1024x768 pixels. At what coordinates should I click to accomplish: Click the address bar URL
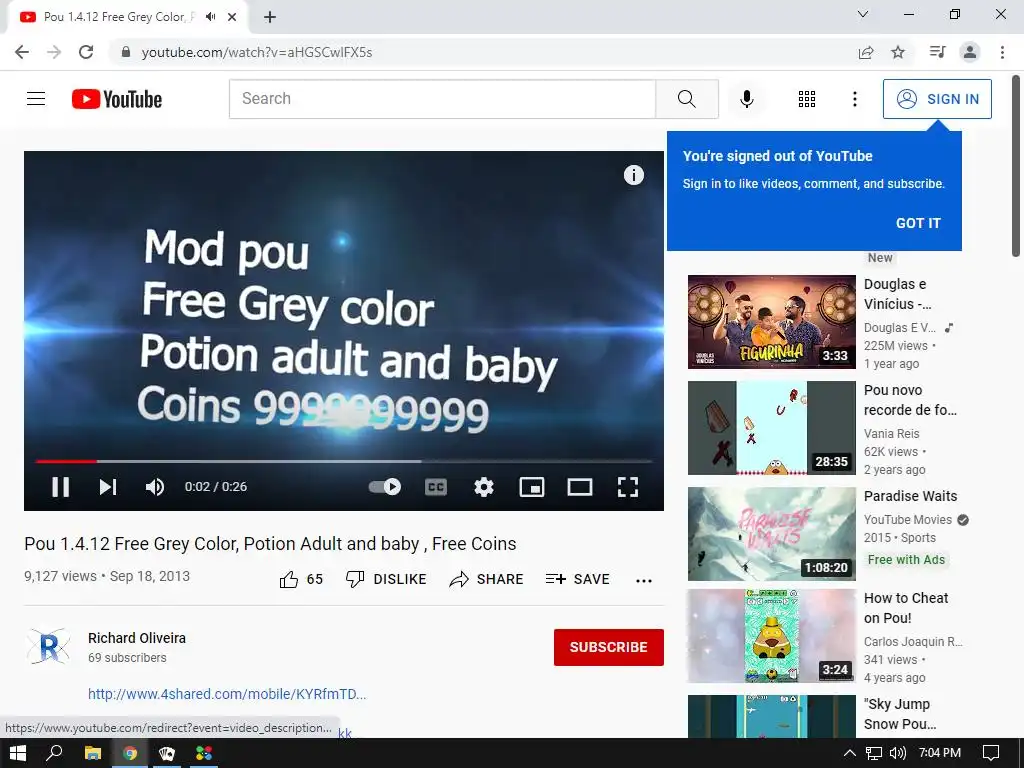(257, 52)
